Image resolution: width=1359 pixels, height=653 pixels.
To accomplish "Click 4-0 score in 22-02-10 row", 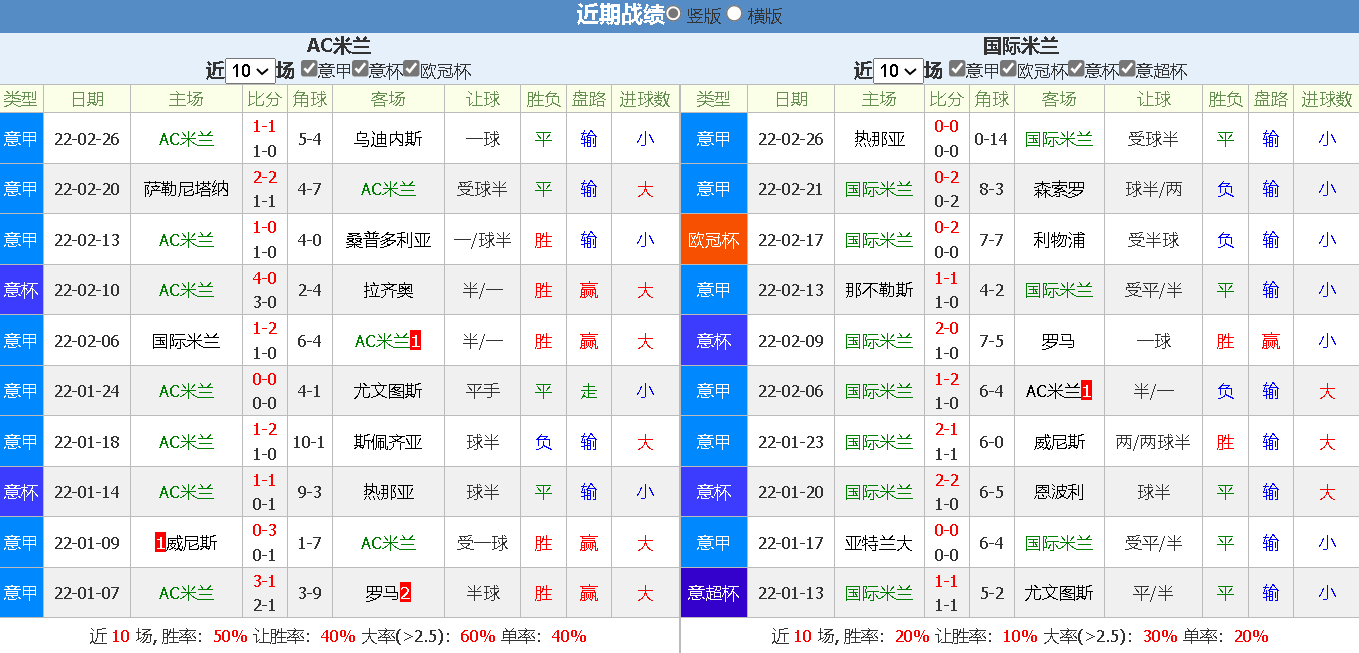I will click(264, 279).
